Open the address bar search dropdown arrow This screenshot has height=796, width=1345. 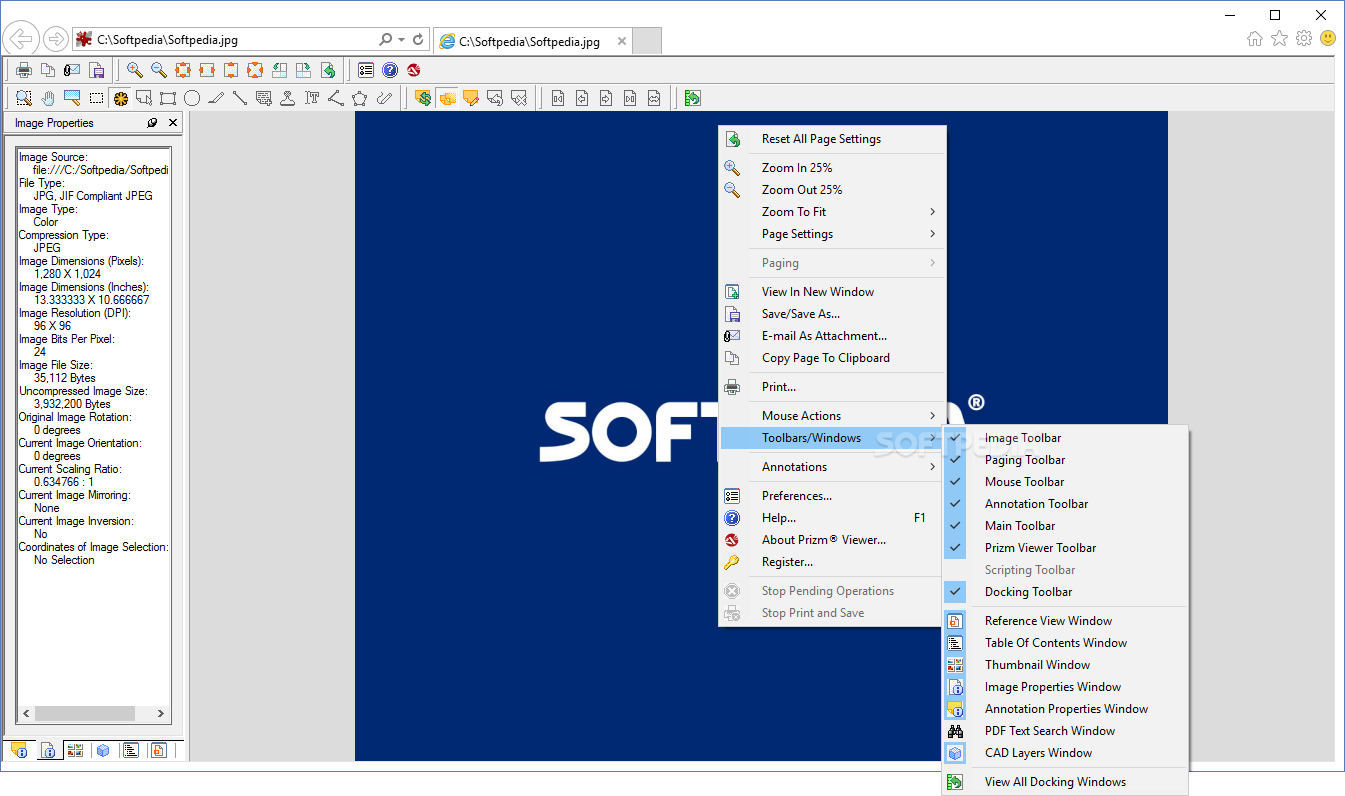(402, 40)
